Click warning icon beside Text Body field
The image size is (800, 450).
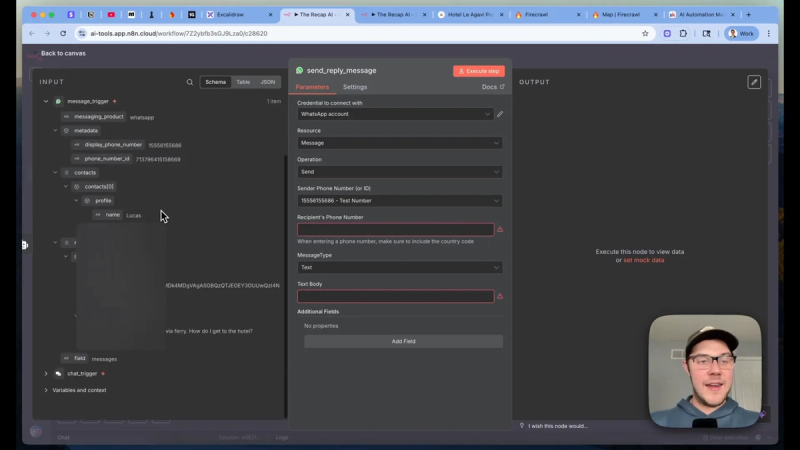[x=500, y=296]
